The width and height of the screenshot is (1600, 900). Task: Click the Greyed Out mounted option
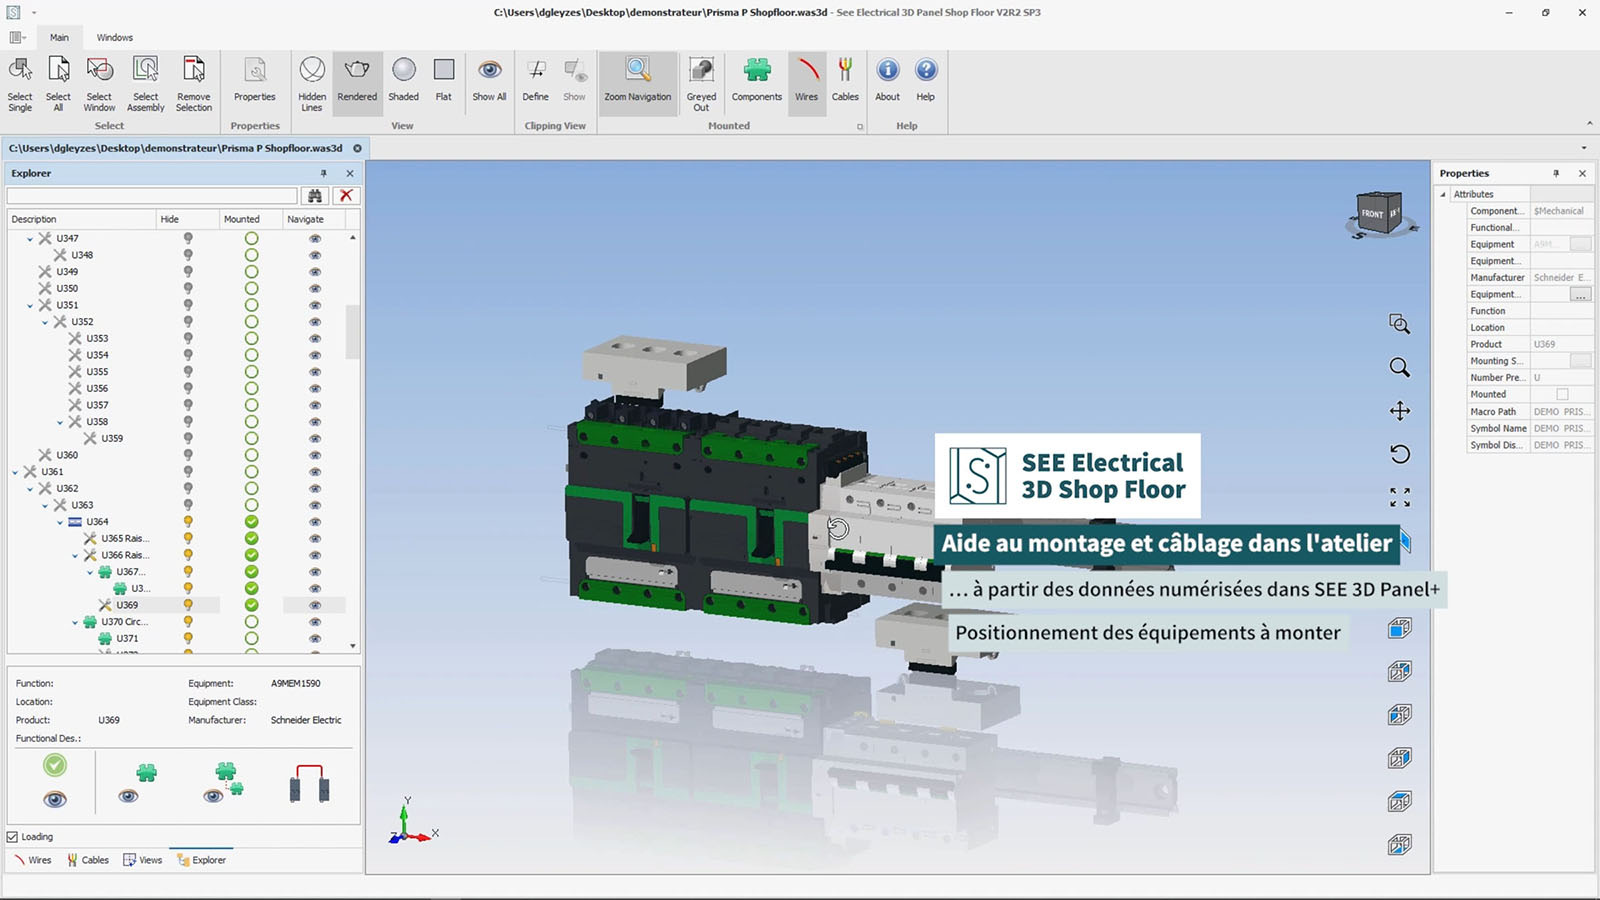click(x=701, y=84)
